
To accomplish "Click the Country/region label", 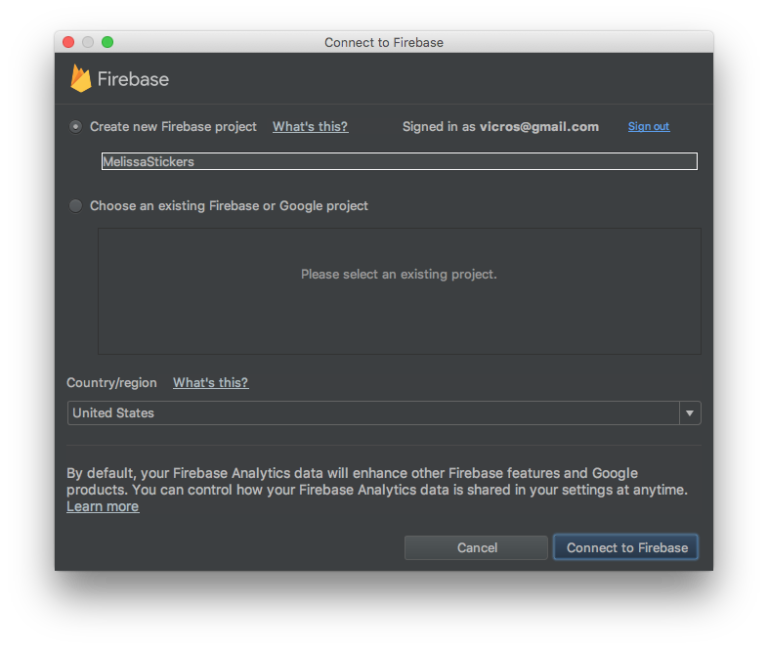I will pyautogui.click(x=111, y=383).
